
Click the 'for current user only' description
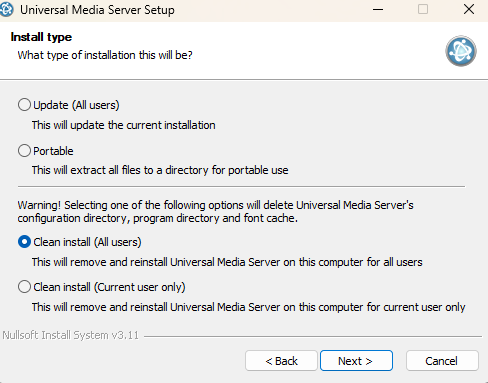[x=248, y=307]
